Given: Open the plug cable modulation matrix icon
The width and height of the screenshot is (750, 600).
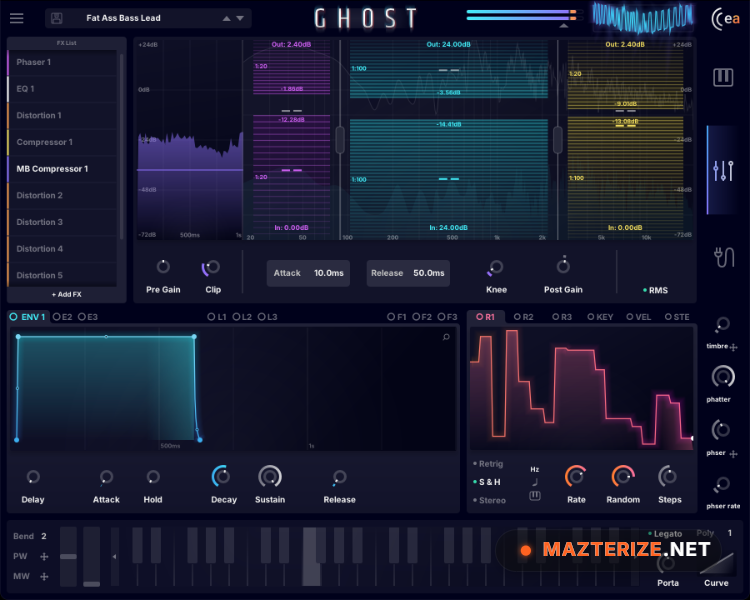Looking at the screenshot, I should (724, 257).
